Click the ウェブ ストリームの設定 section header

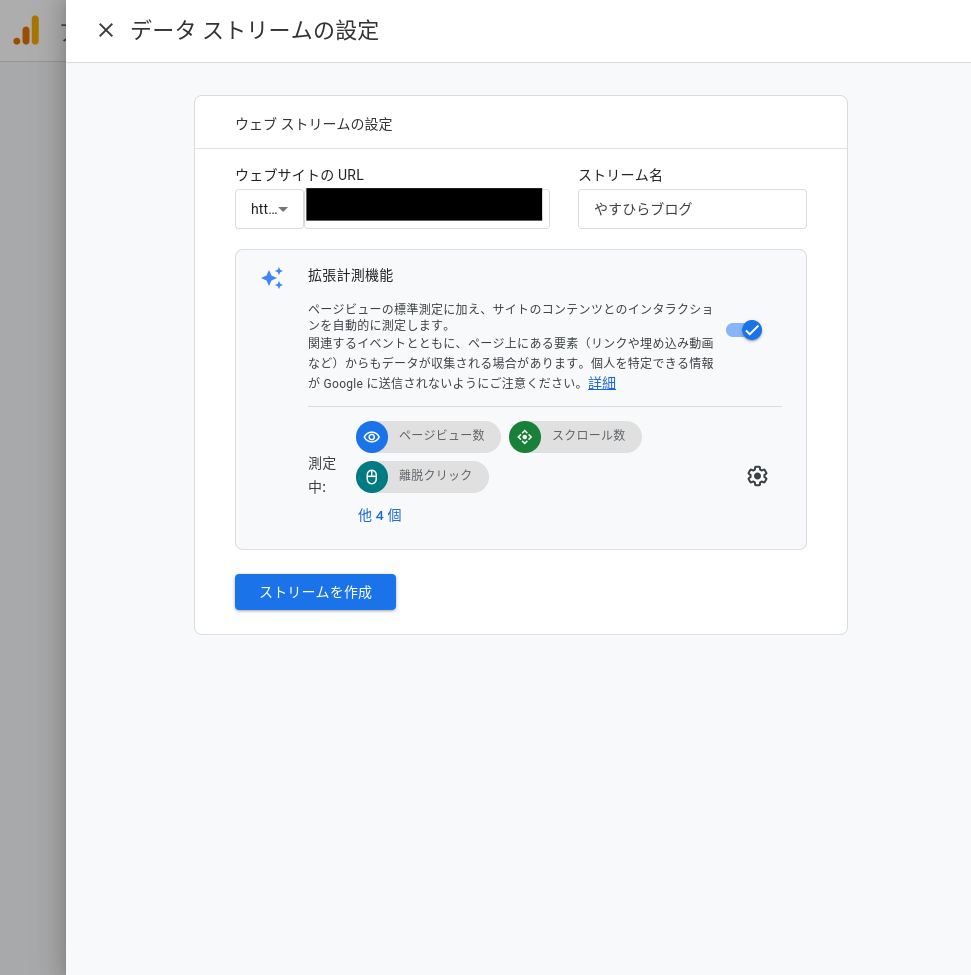tap(314, 124)
